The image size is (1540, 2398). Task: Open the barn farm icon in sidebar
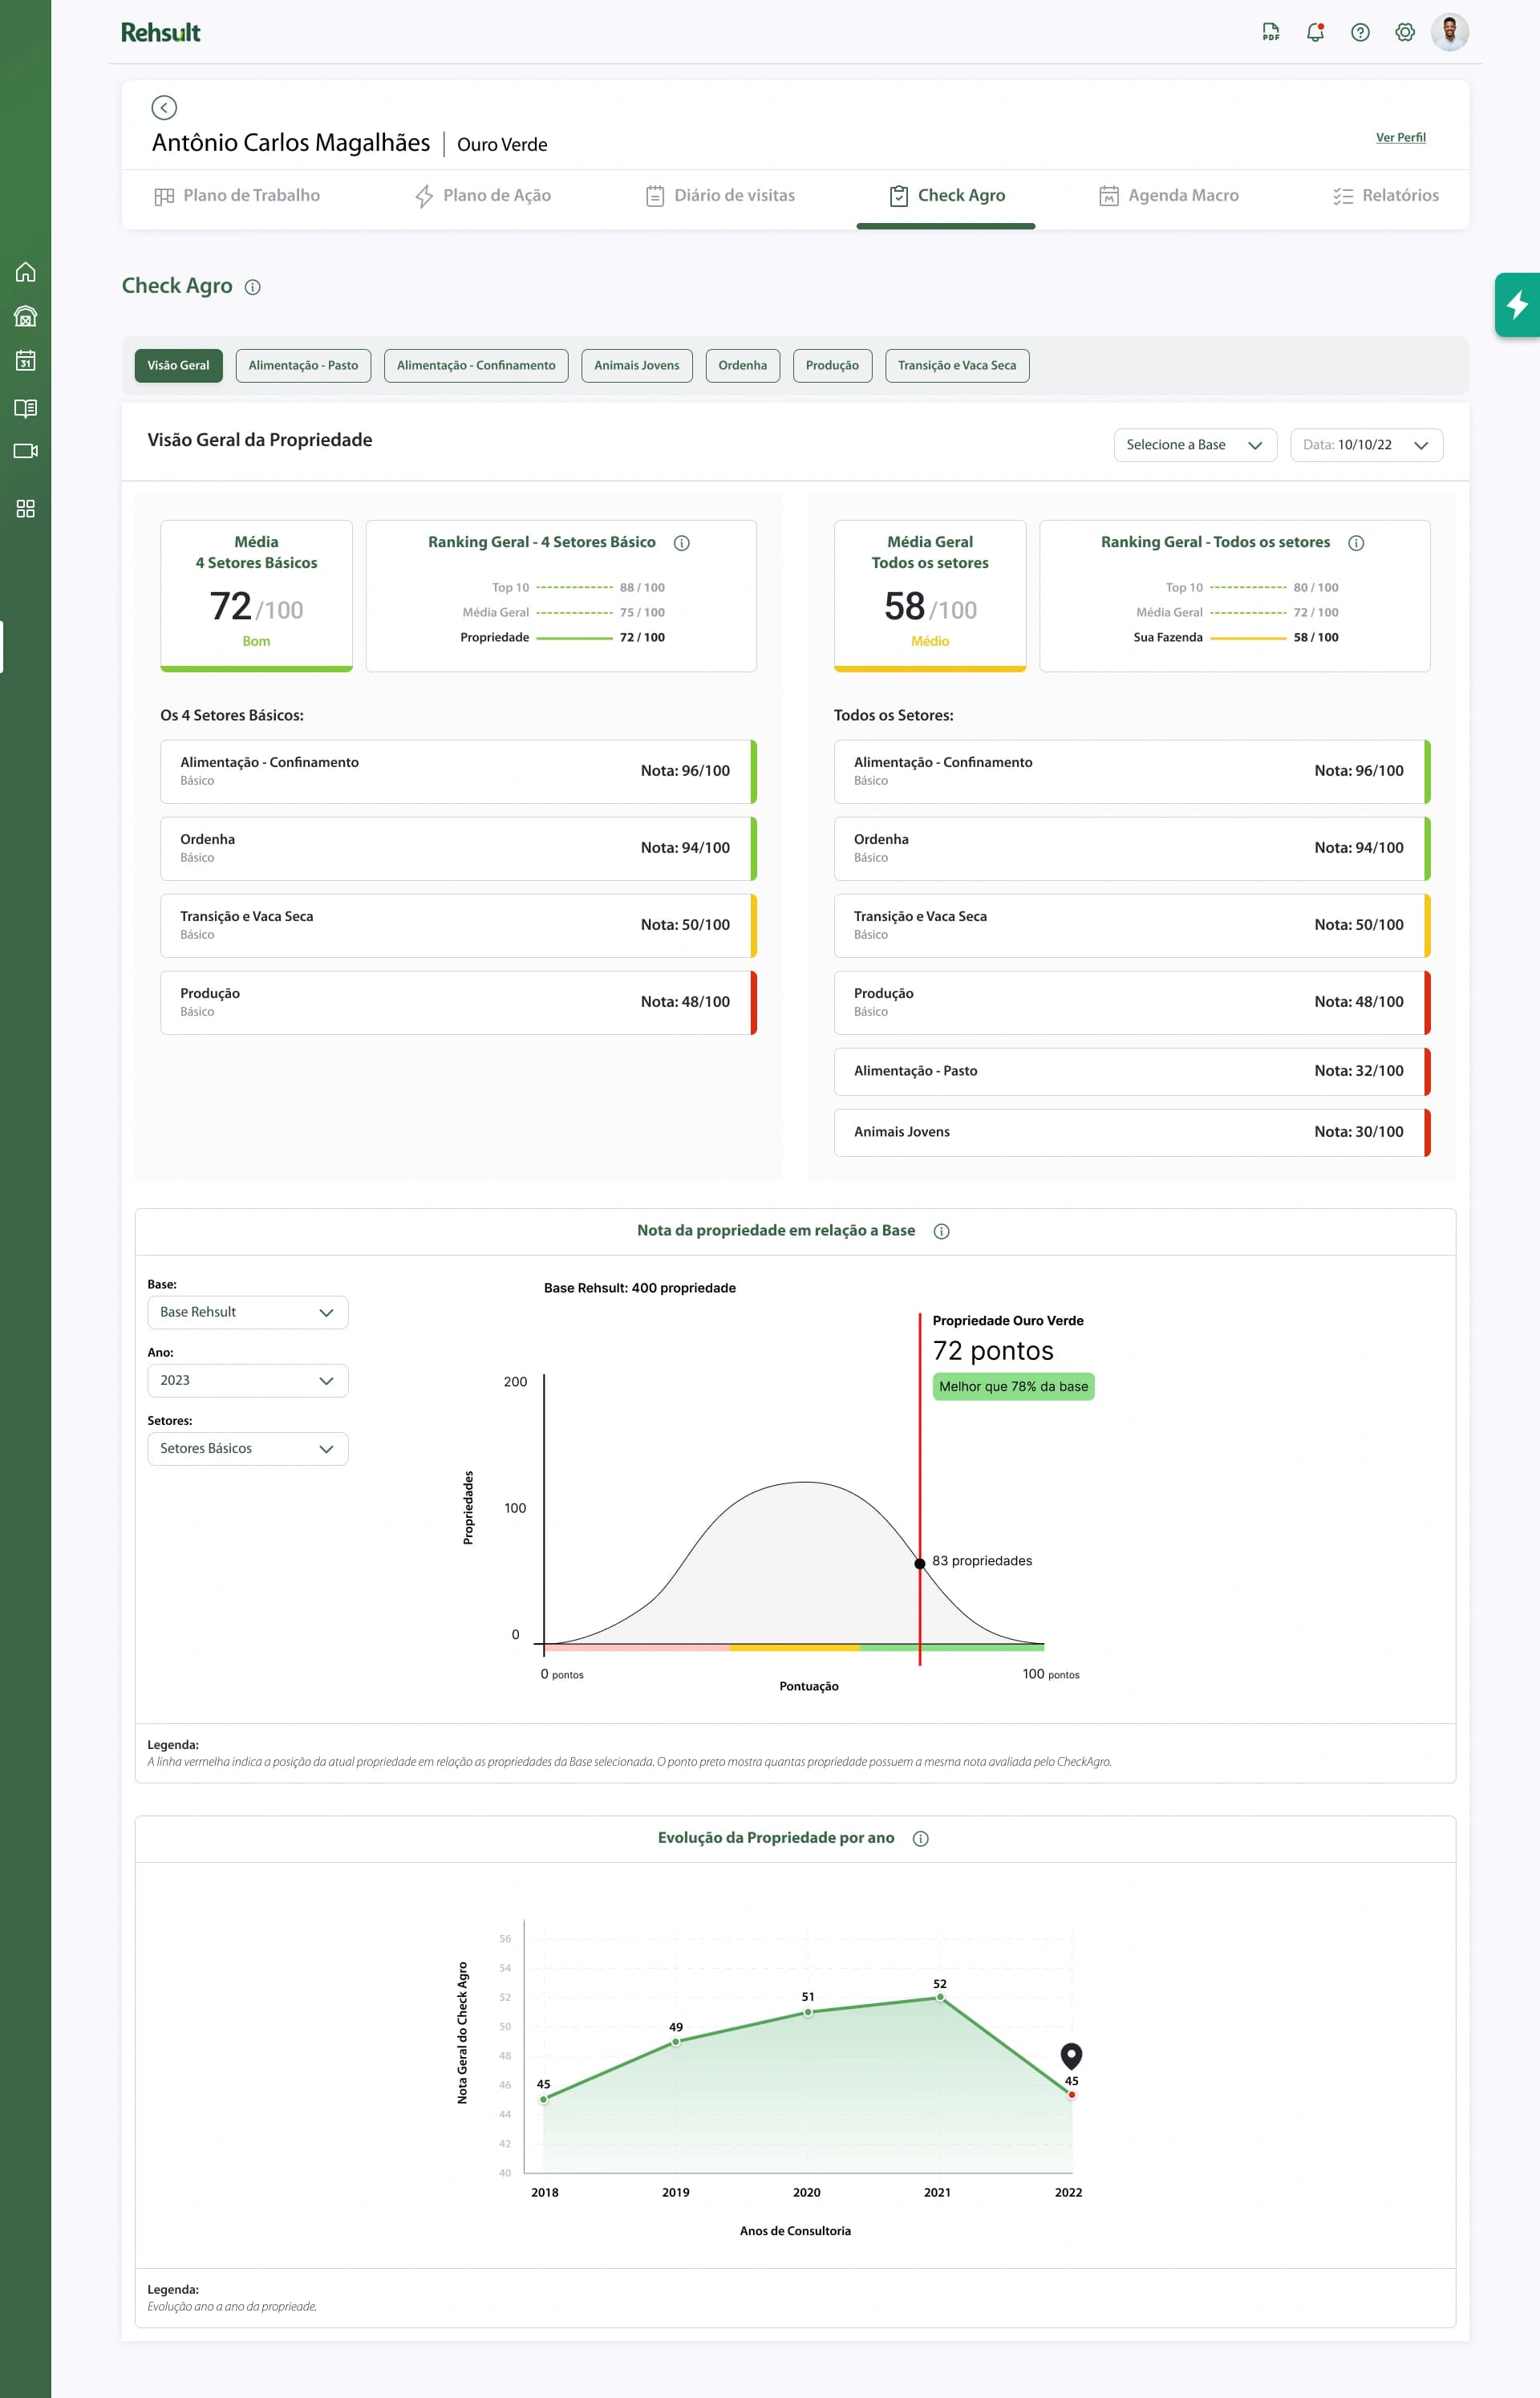point(26,316)
